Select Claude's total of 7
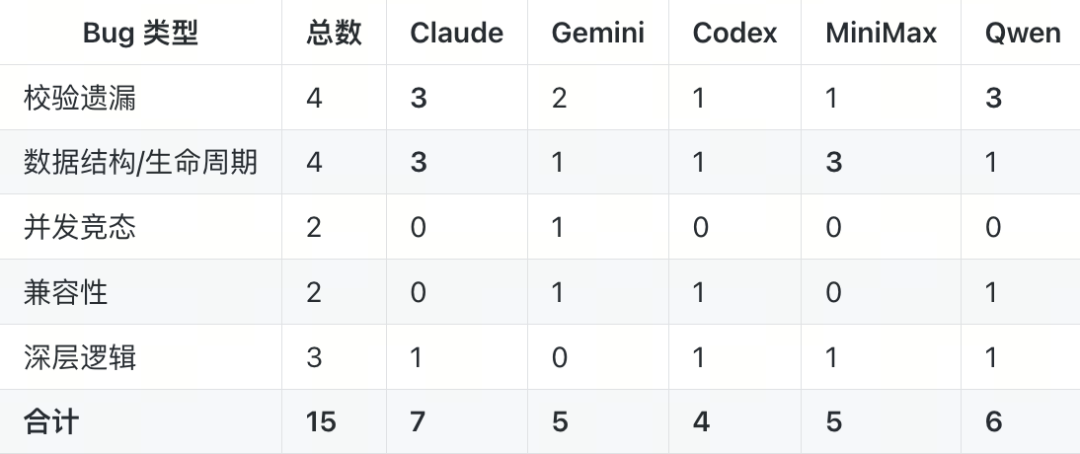The height and width of the screenshot is (454, 1080). (418, 421)
